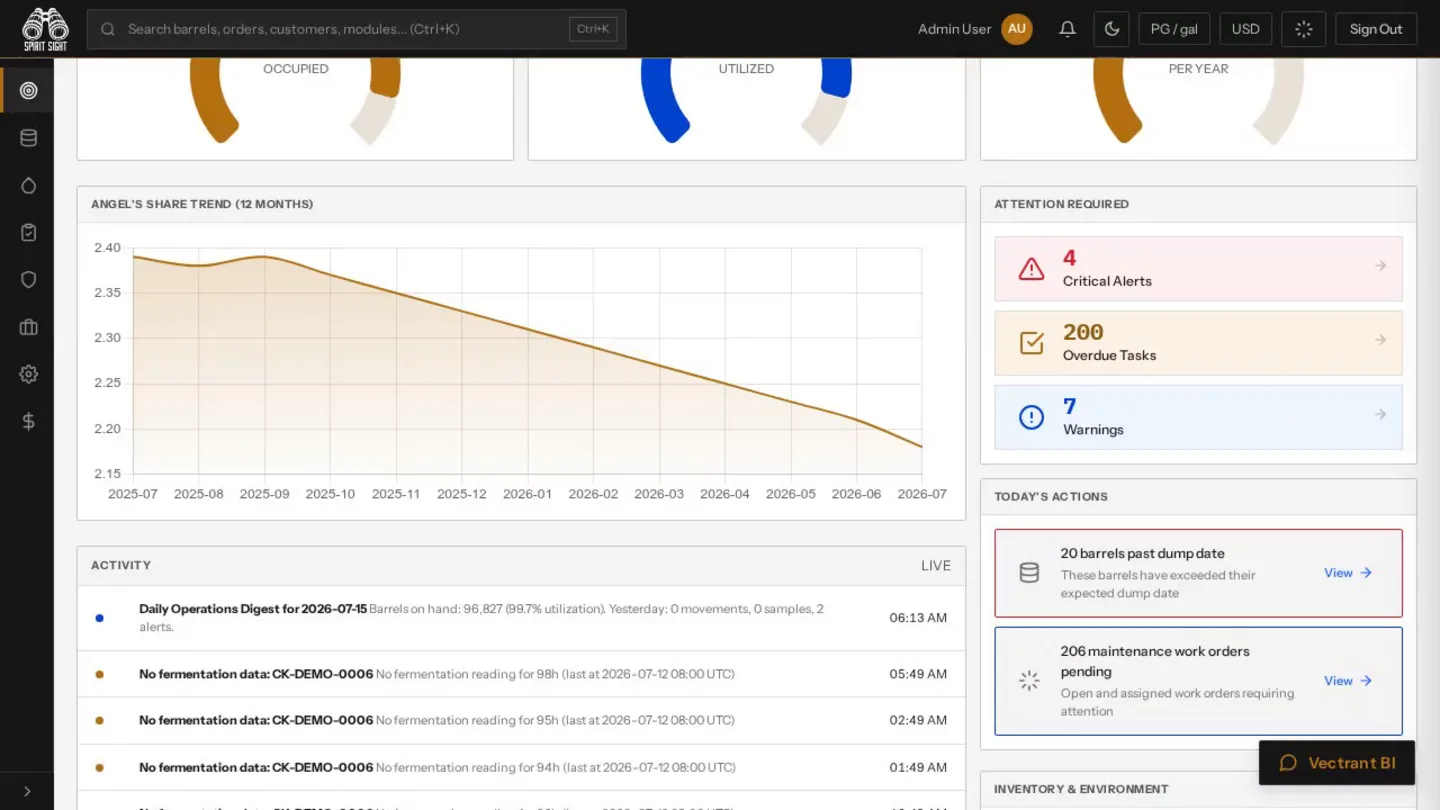Change currency with USD button
Screen dimensions: 1440x810
click(x=1245, y=29)
